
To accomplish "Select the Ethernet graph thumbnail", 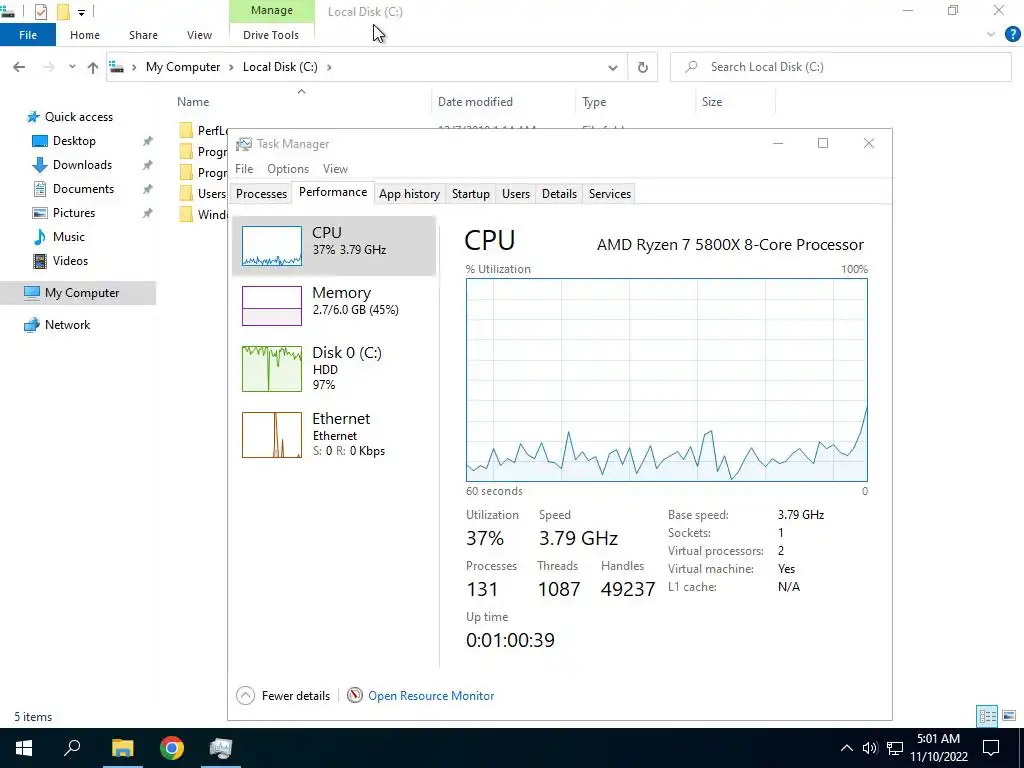I will 272,434.
